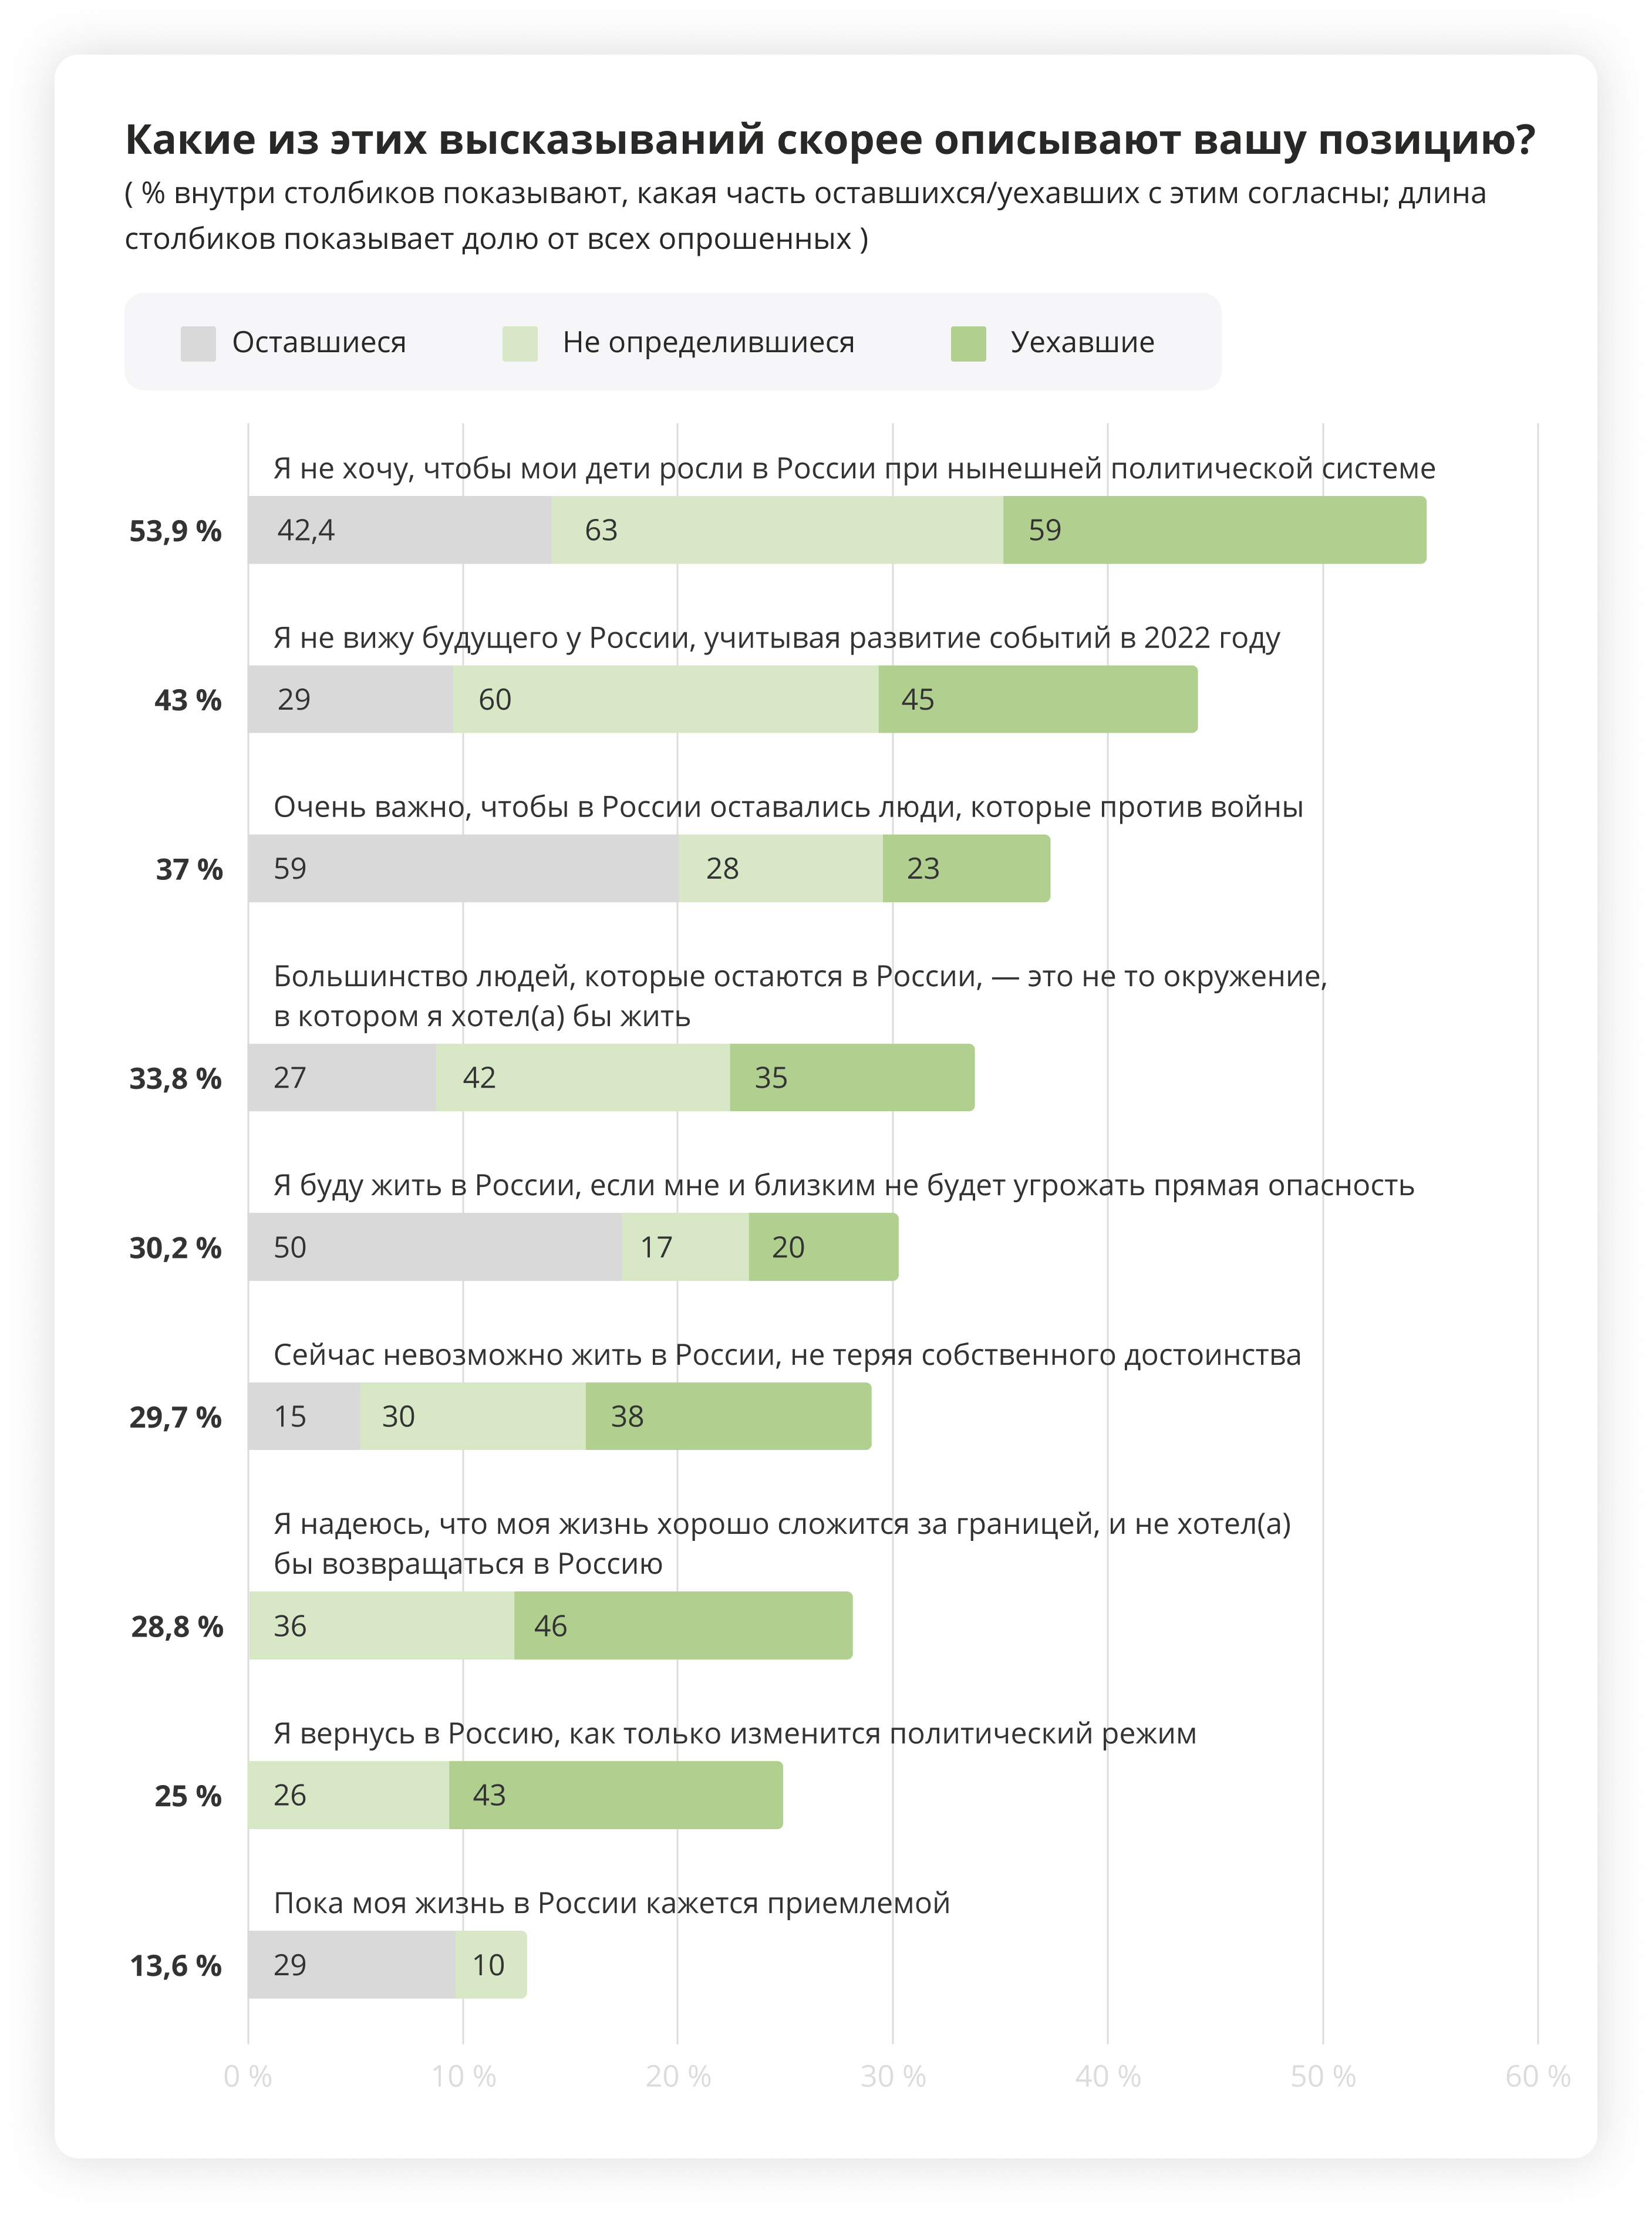This screenshot has height=2213, width=1652.
Task: Select the gray 42,4 bar segment
Action: 399,530
